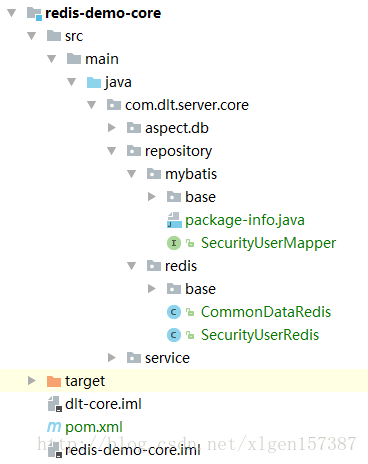Select the aspect.db package label
This screenshot has height=464, width=368.
coord(177,128)
